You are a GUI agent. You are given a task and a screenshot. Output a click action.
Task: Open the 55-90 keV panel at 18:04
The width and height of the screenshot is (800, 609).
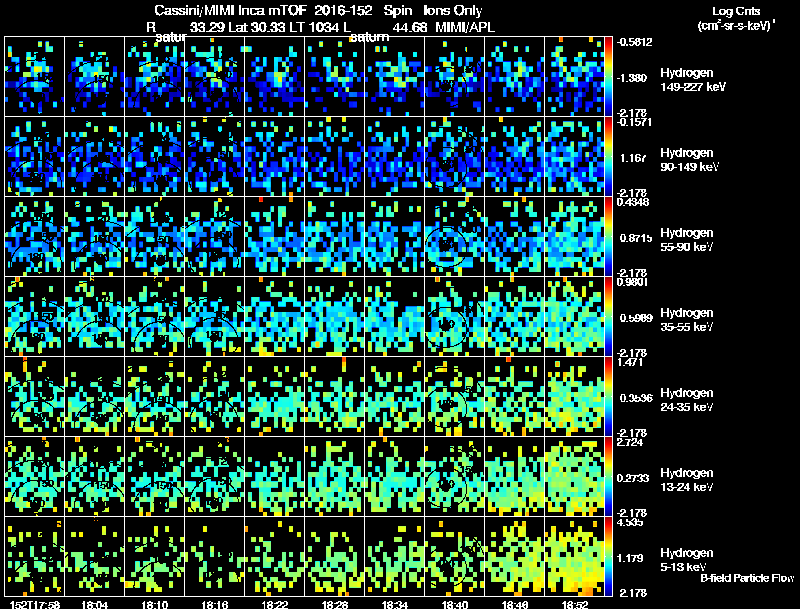click(94, 237)
